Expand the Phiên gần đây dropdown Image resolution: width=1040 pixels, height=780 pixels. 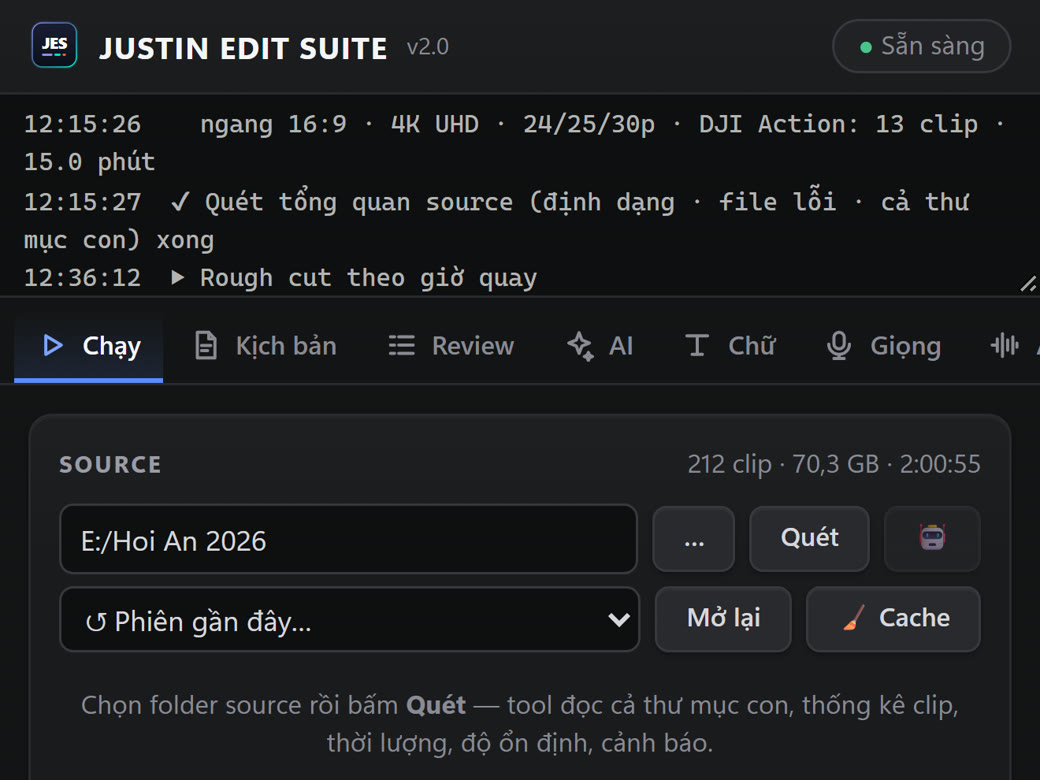350,620
